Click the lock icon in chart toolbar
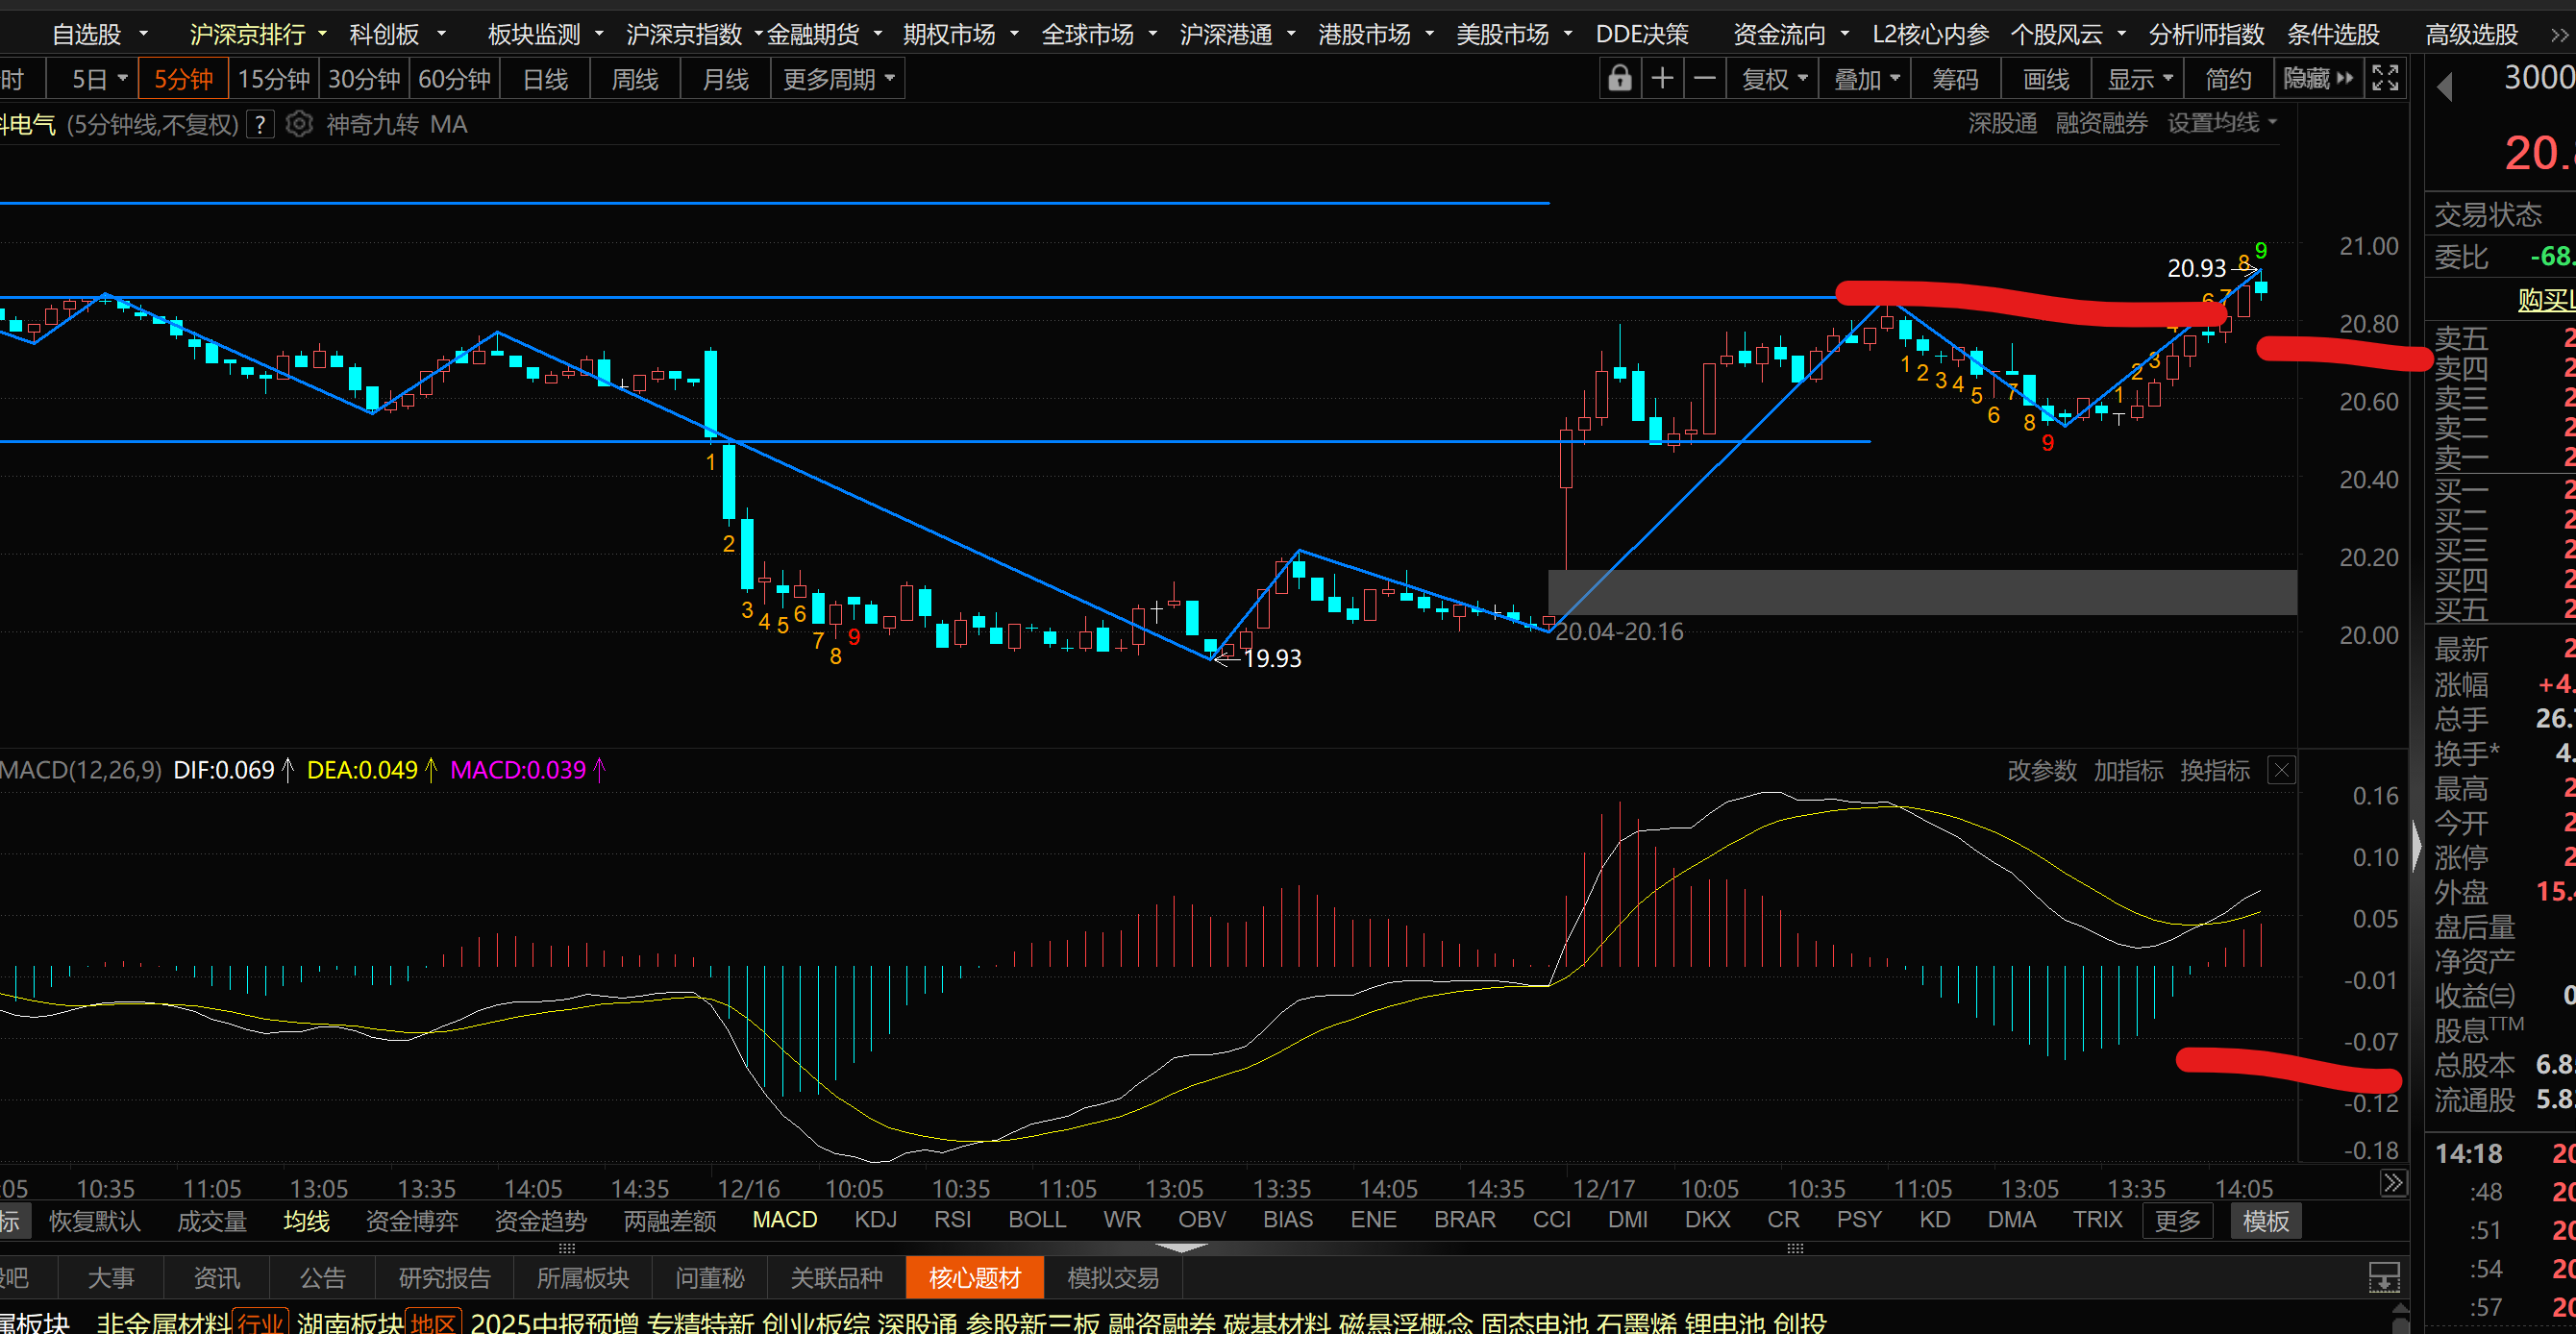The width and height of the screenshot is (2576, 1334). click(x=1619, y=78)
